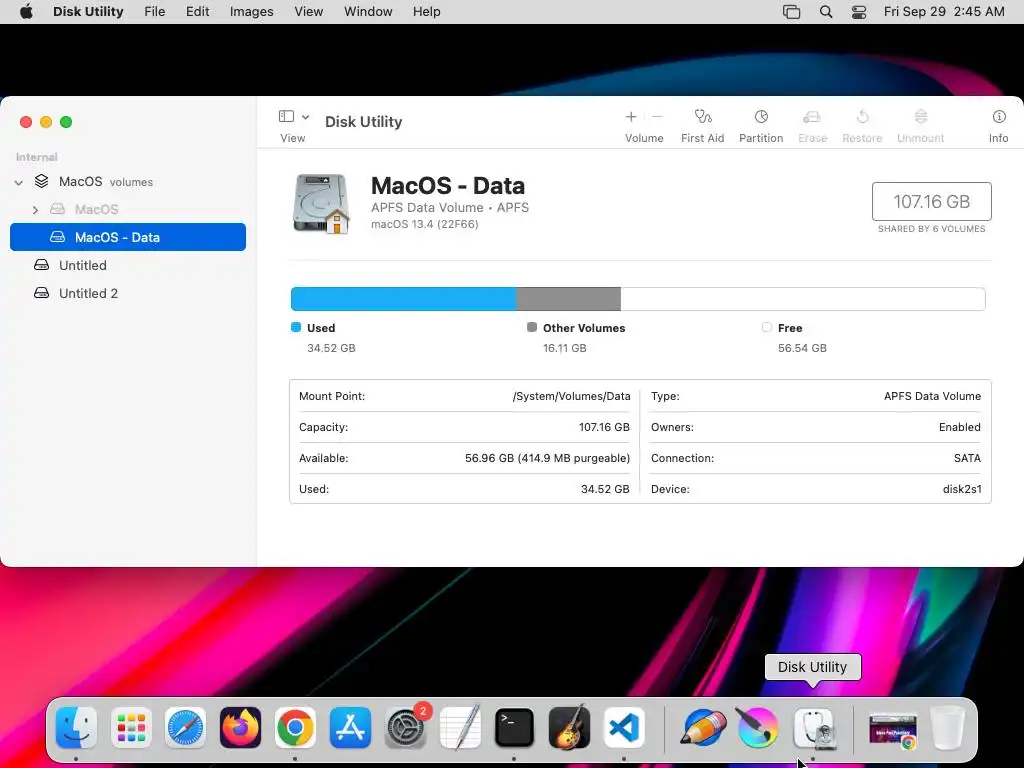Click the white Free legend swatch
This screenshot has width=1024, height=768.
click(x=767, y=327)
